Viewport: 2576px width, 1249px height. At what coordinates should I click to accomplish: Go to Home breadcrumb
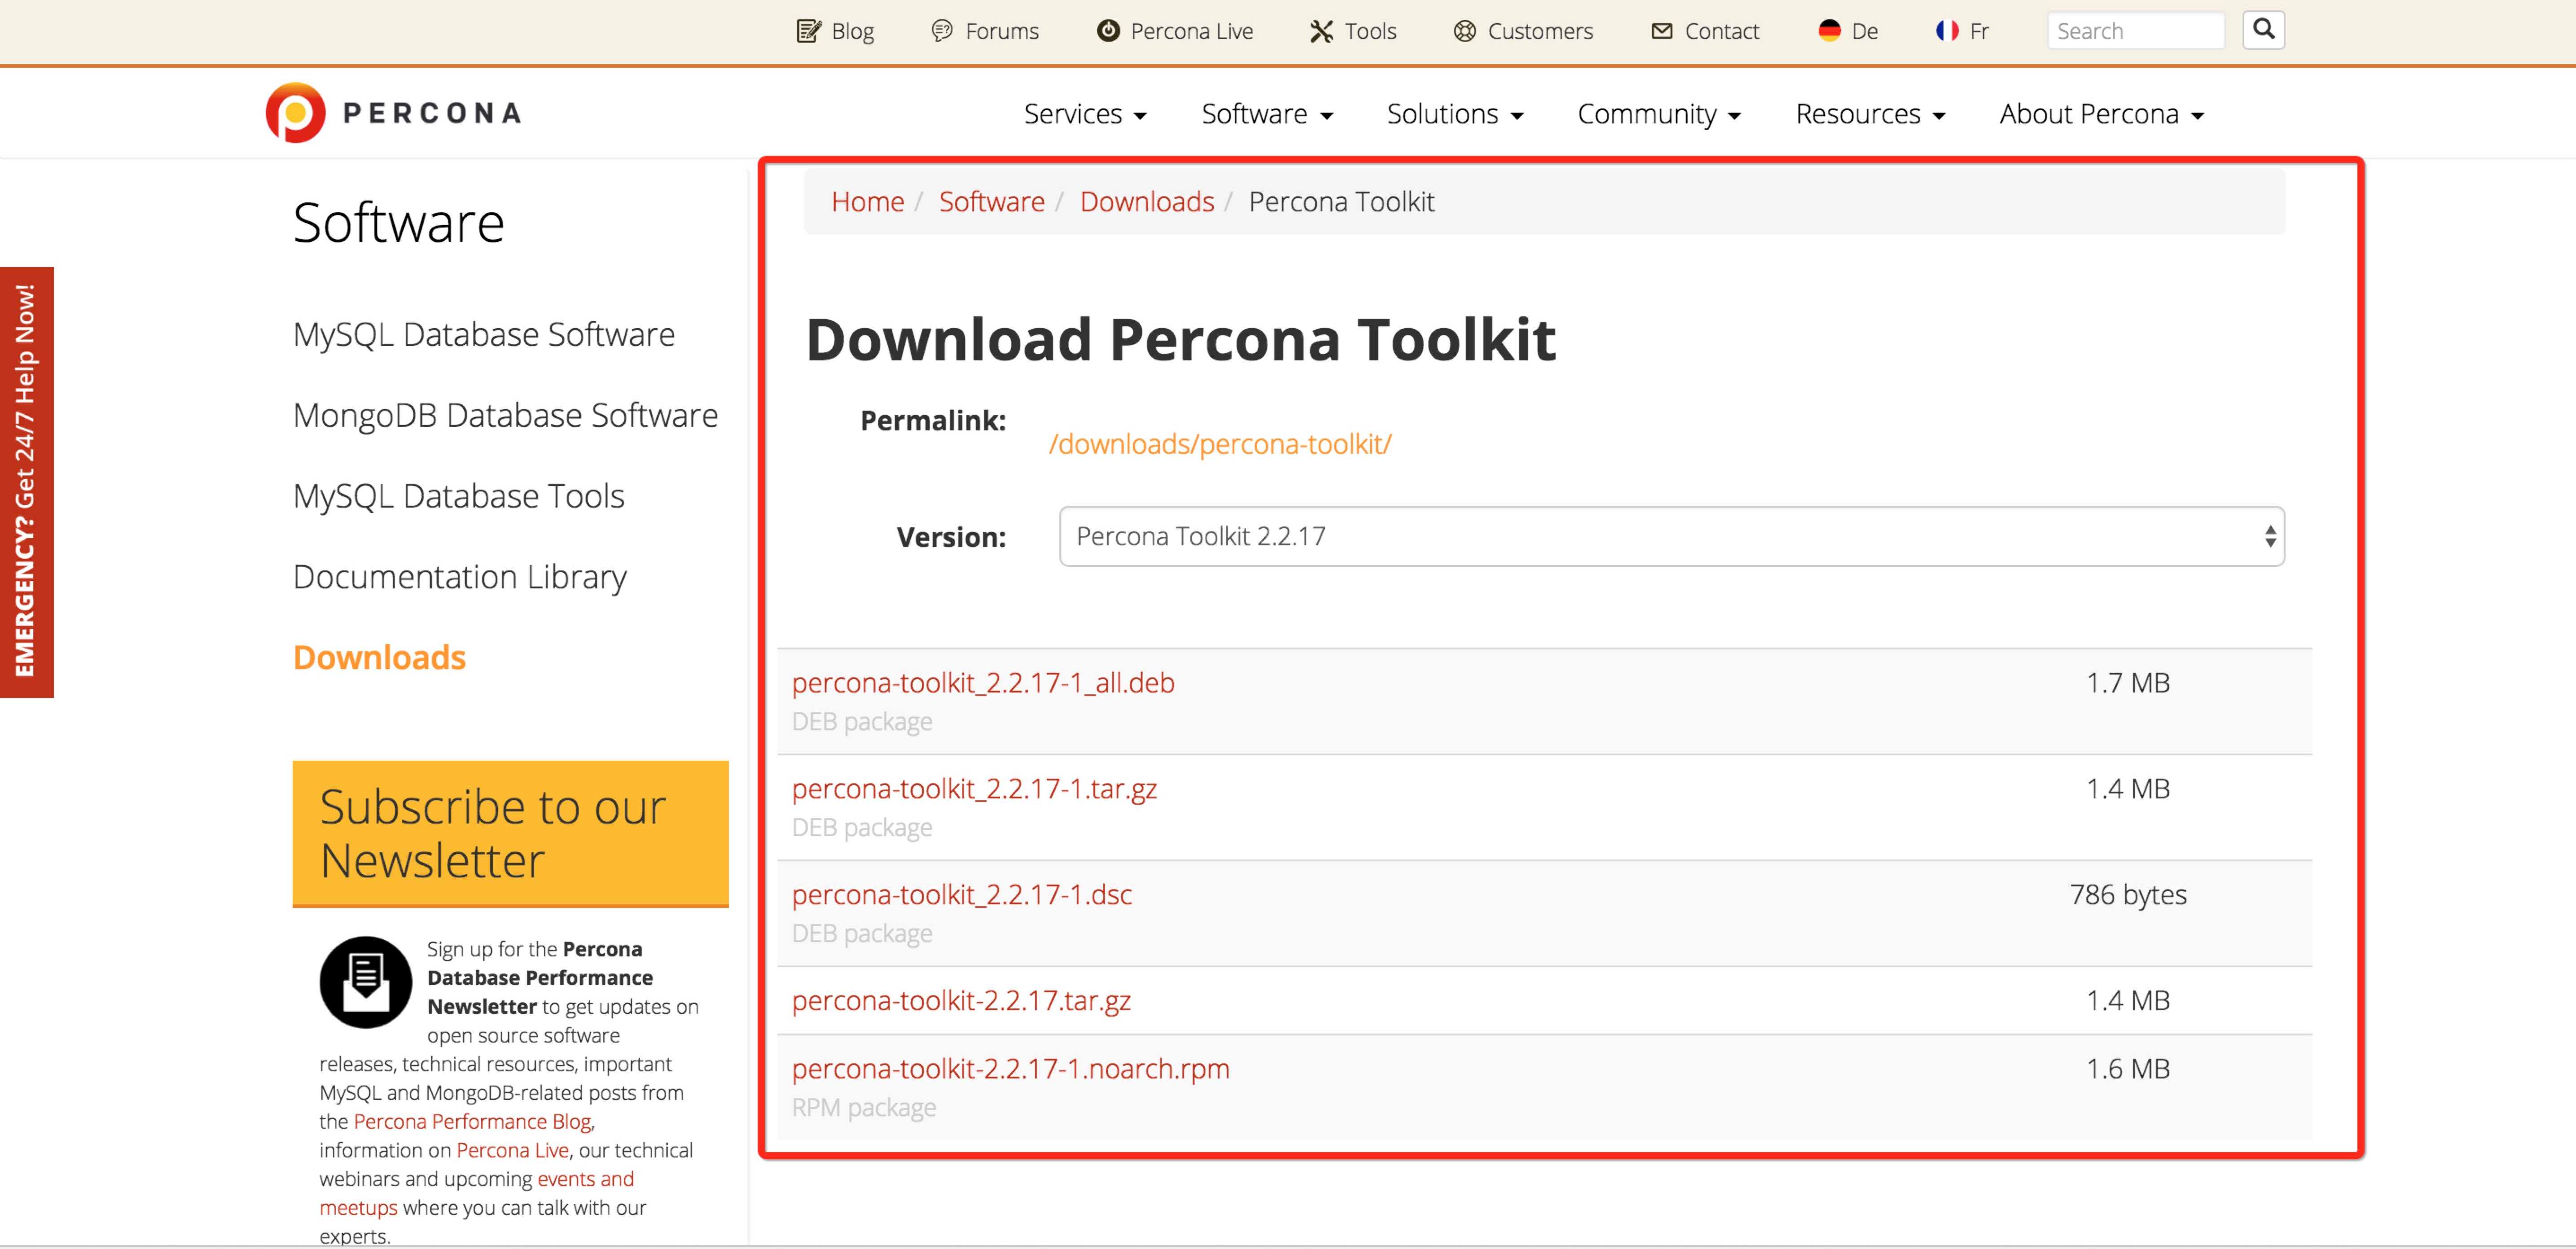(x=867, y=201)
